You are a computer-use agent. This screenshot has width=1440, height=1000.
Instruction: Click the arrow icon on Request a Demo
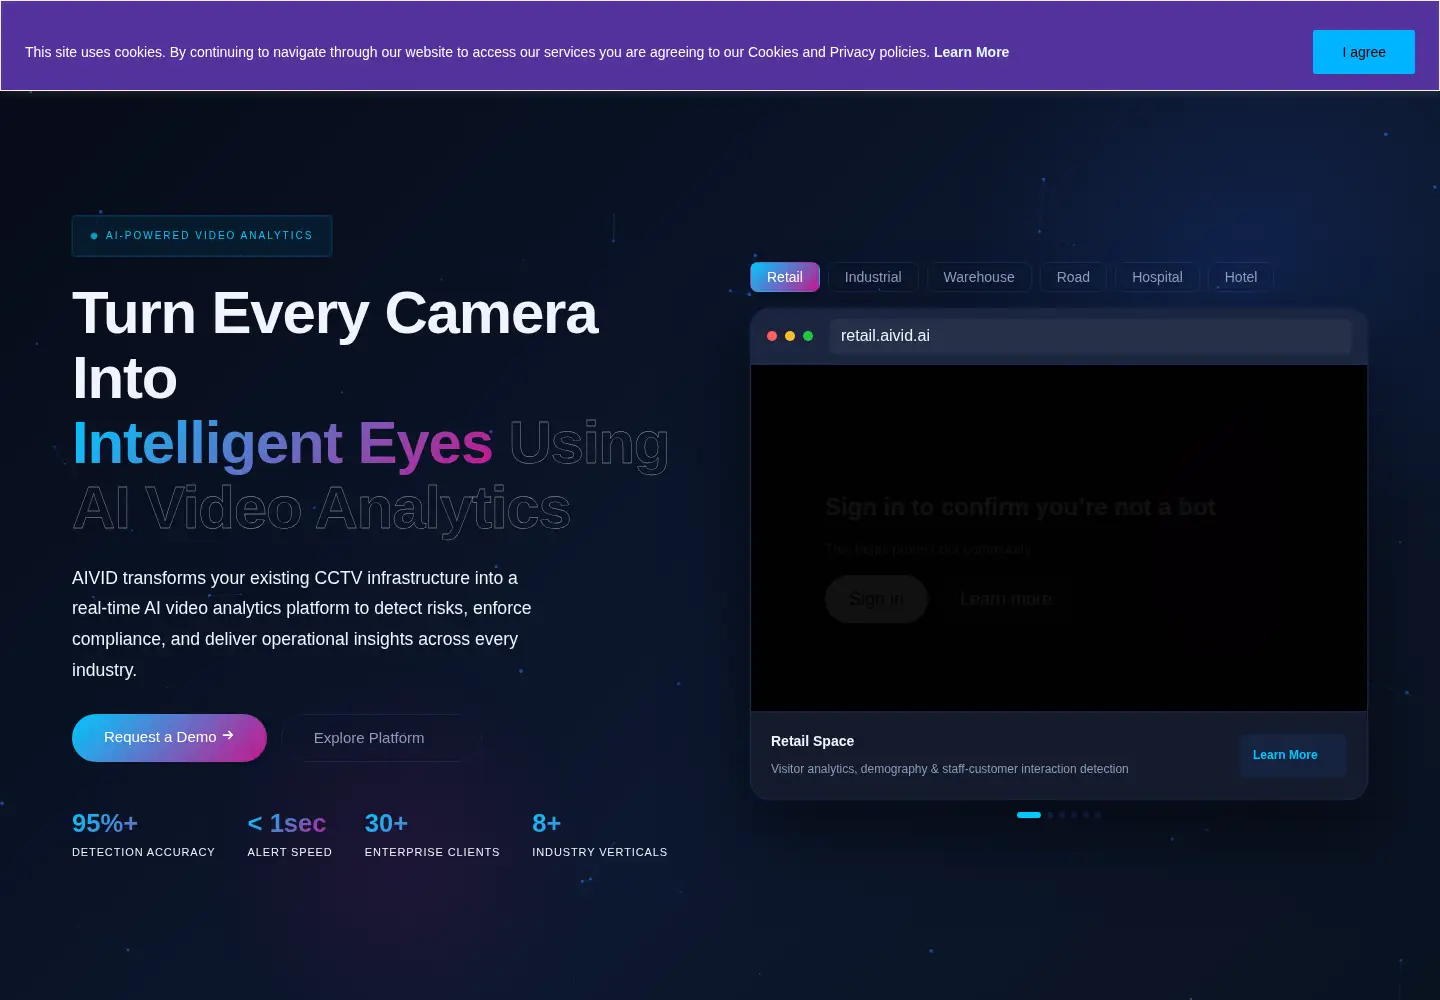point(228,735)
